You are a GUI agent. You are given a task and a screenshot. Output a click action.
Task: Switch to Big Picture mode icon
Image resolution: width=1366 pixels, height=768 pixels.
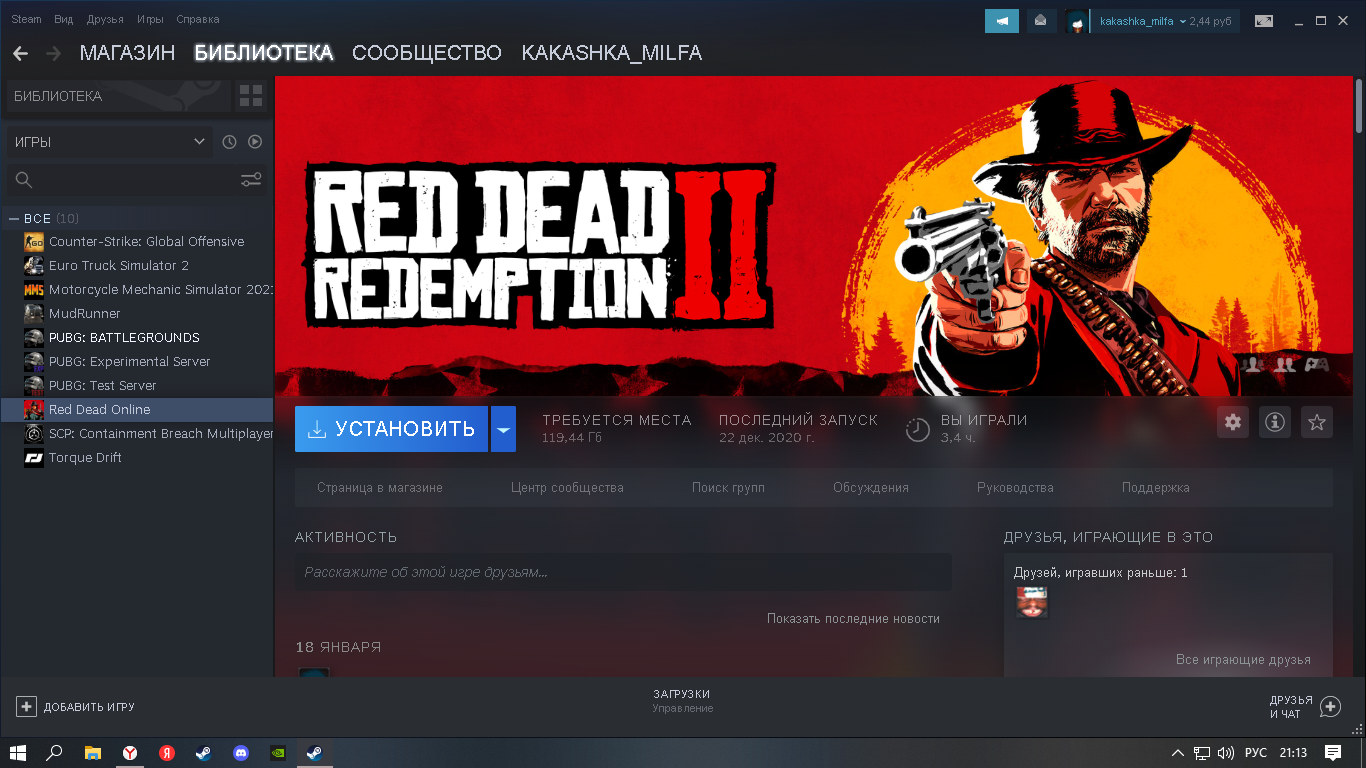1265,21
